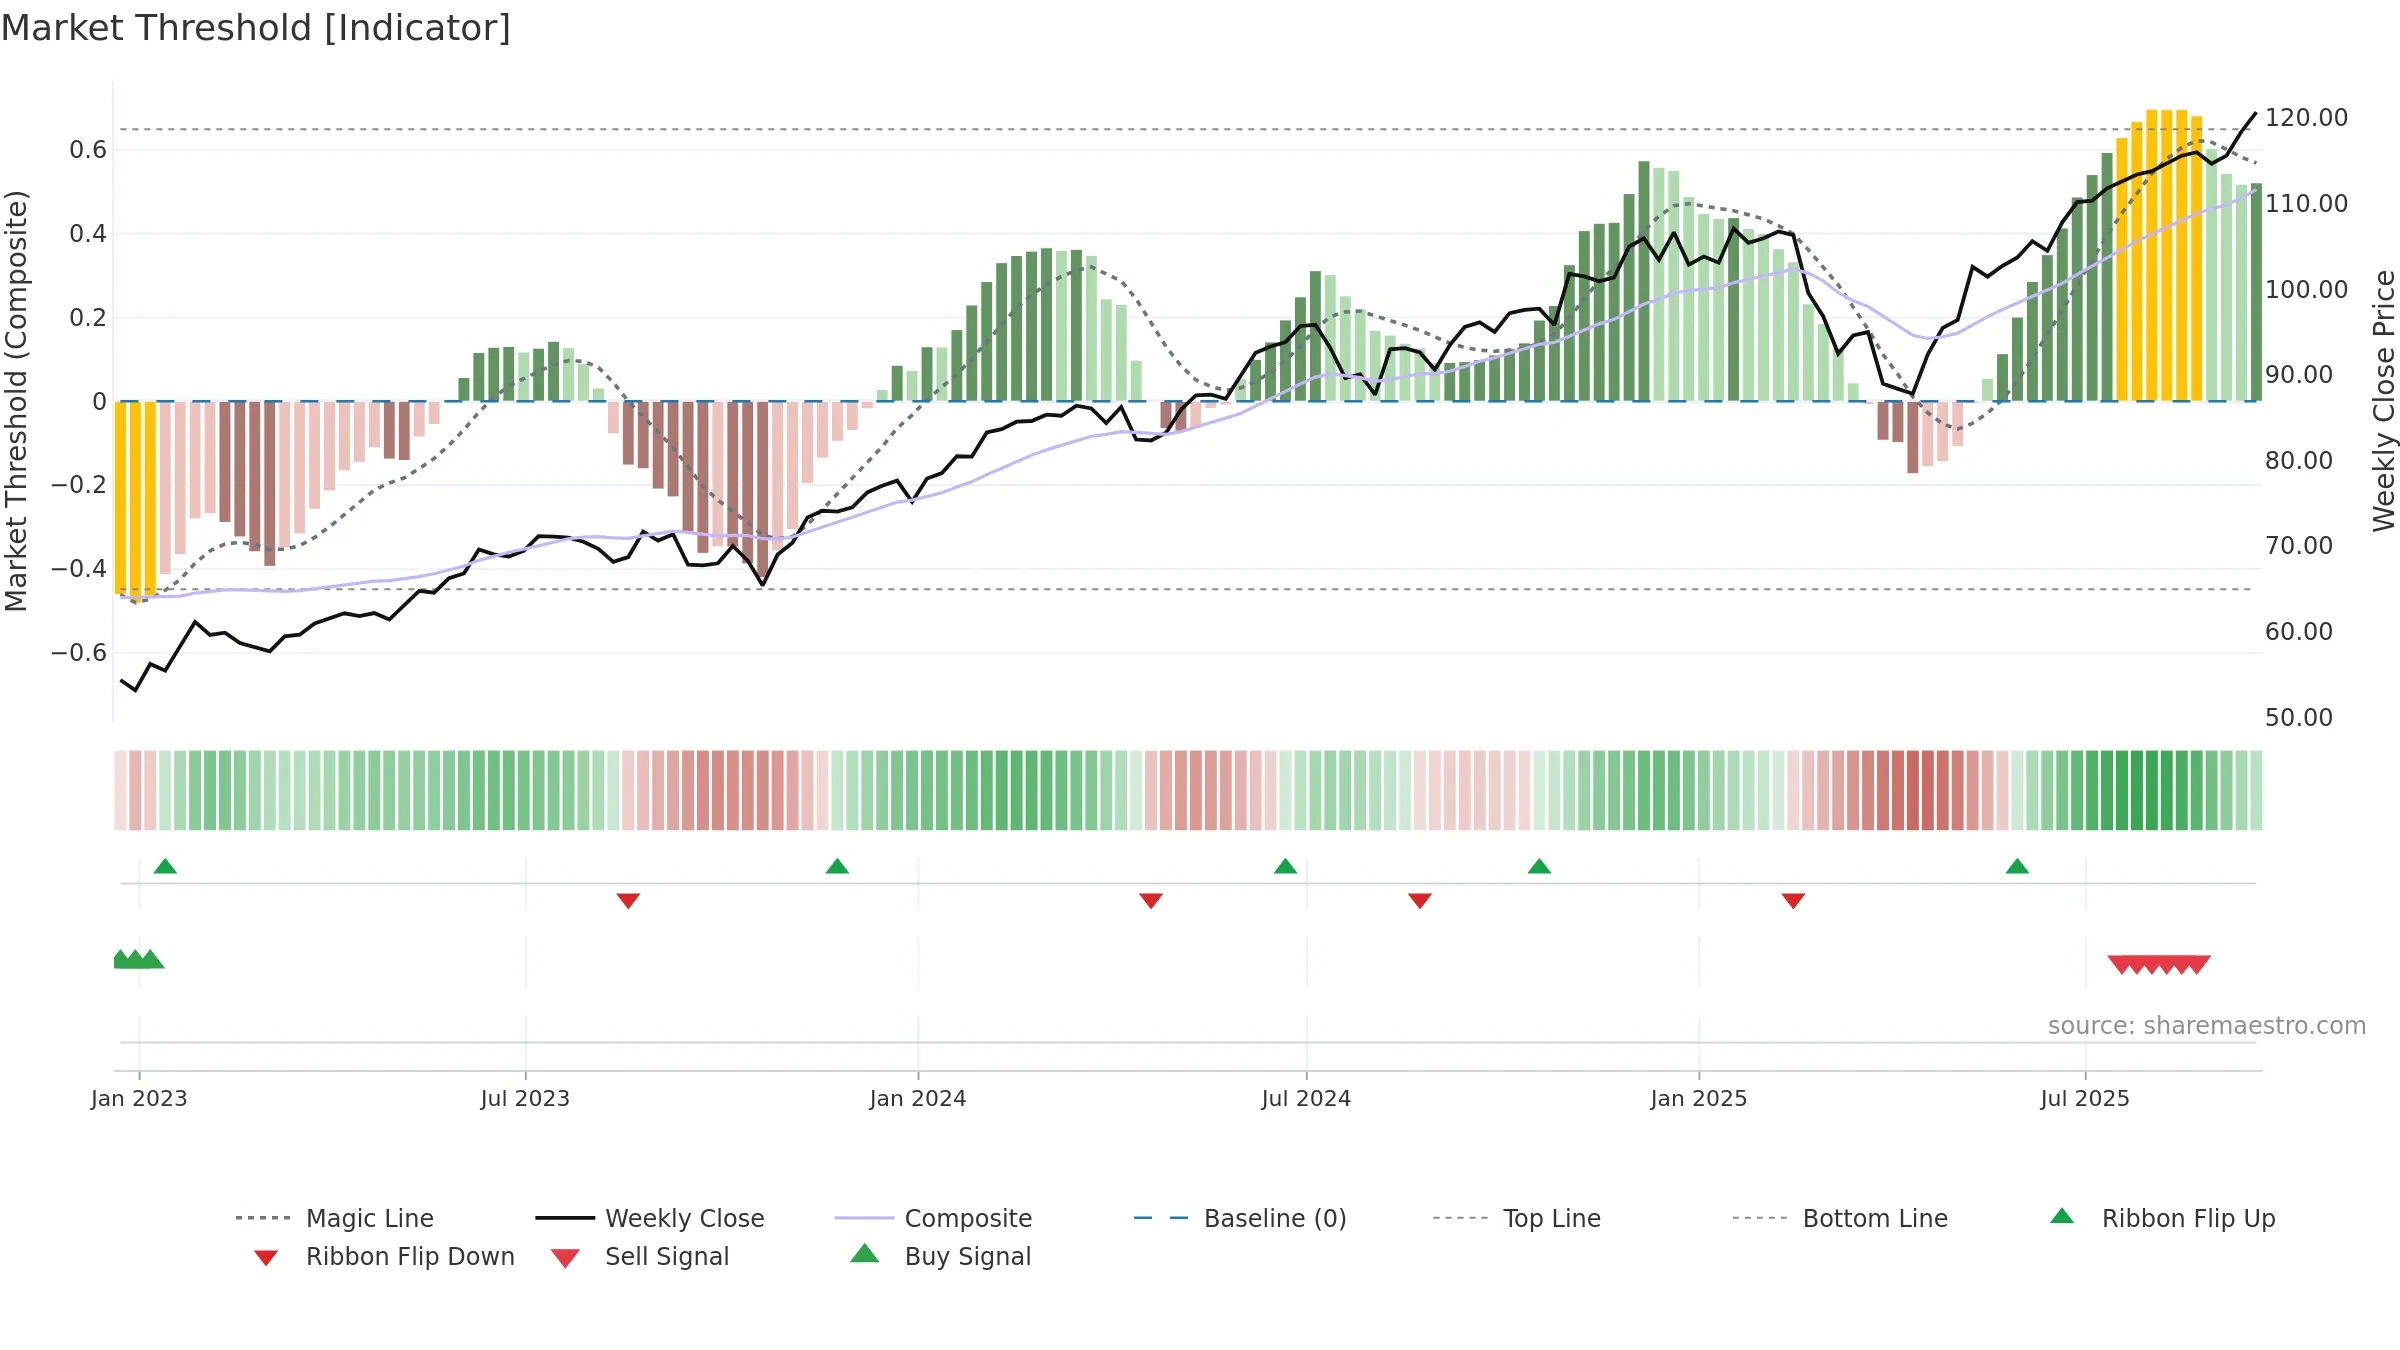
Task: Click the Jan 2025 x-axis label
Action: pyautogui.click(x=1699, y=1099)
